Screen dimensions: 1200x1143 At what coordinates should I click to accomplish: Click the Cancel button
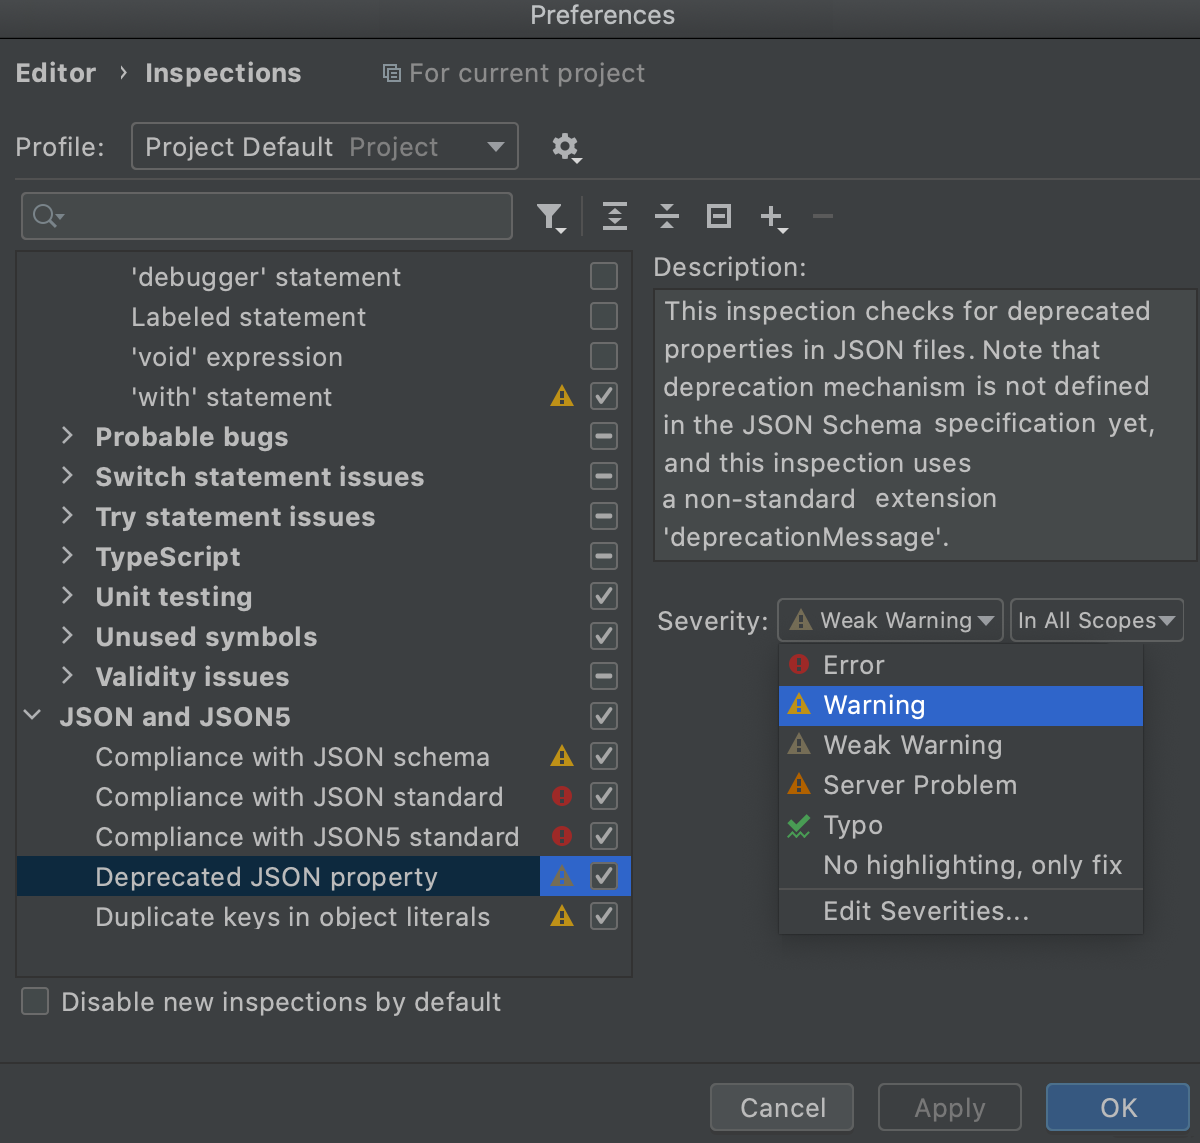coord(782,1108)
